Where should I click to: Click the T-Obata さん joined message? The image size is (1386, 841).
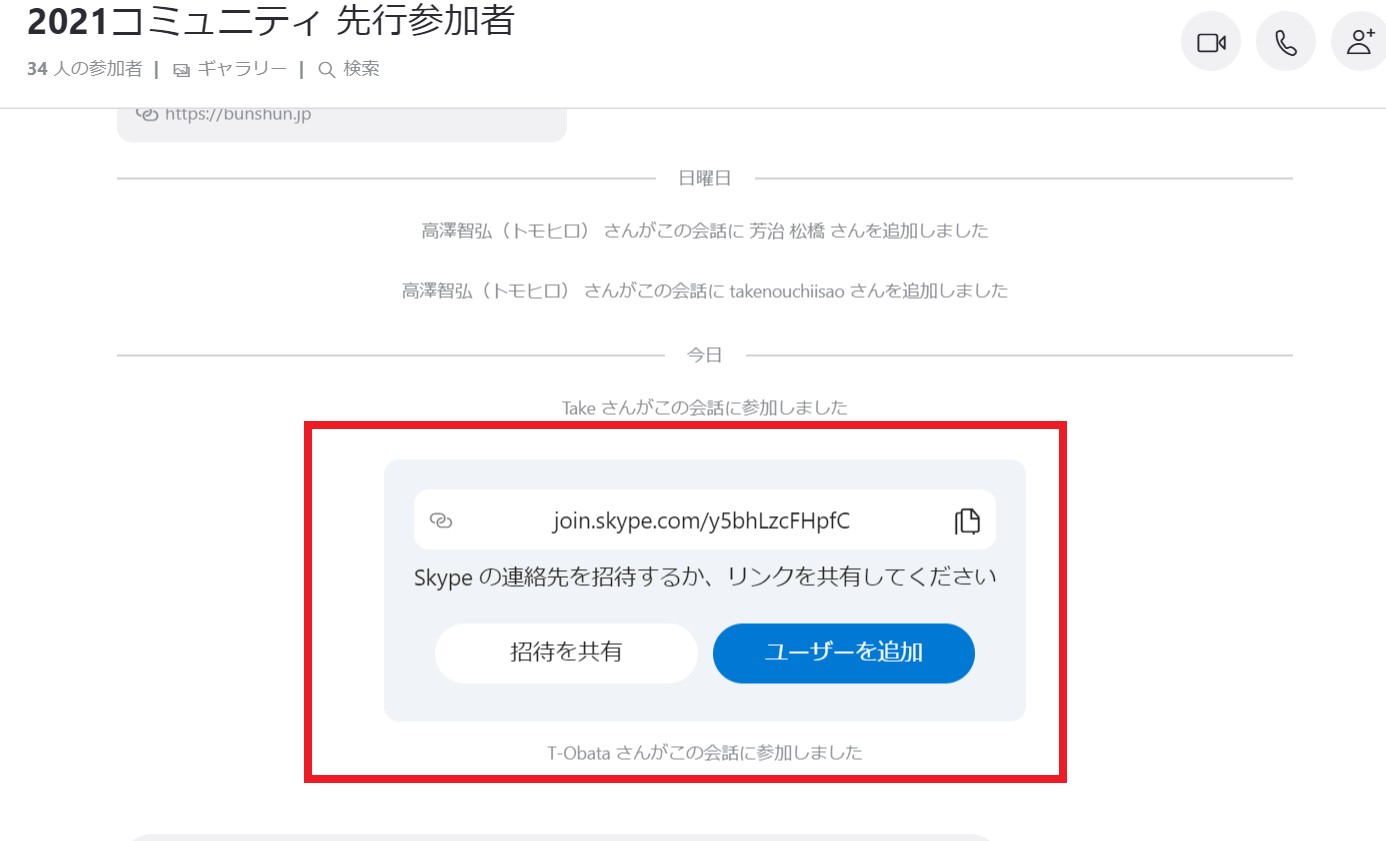(705, 752)
